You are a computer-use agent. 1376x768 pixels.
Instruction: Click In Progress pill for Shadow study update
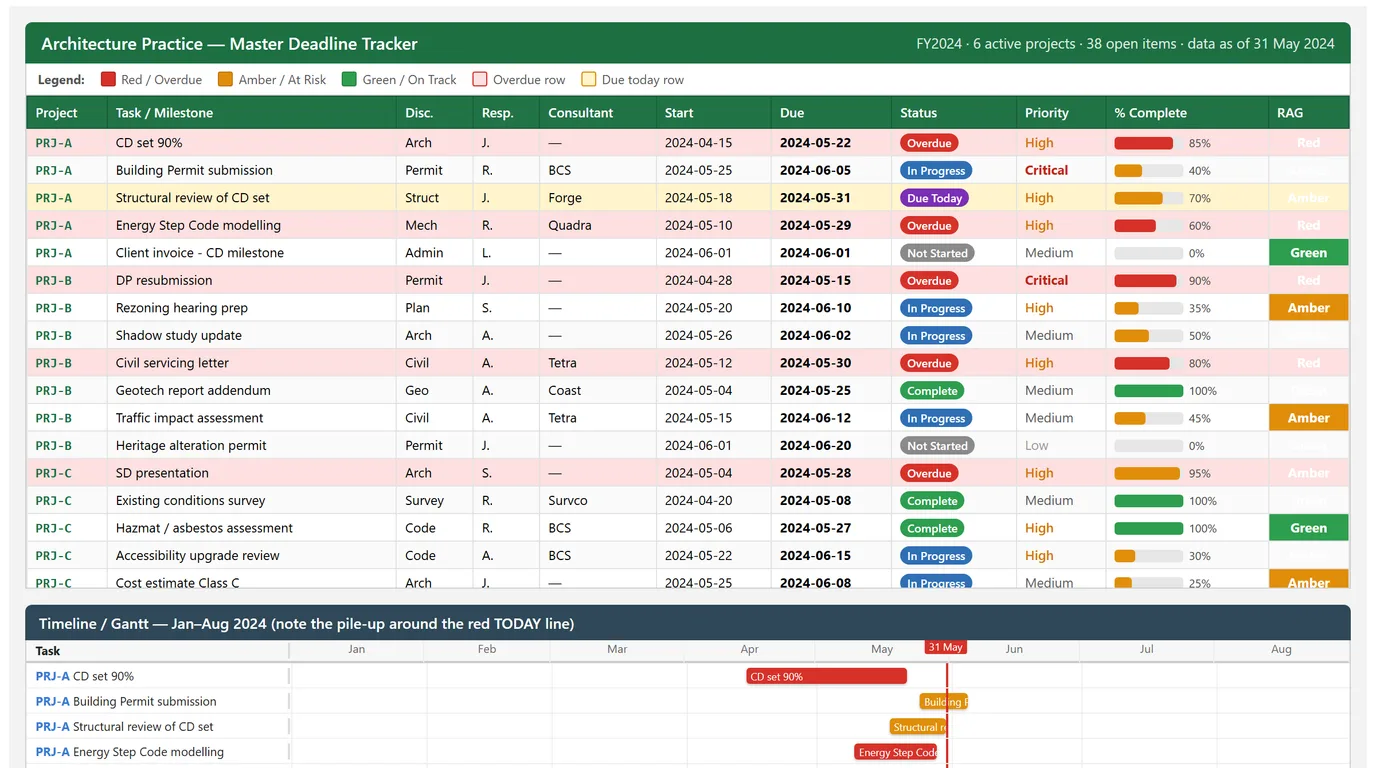pyautogui.click(x=936, y=336)
